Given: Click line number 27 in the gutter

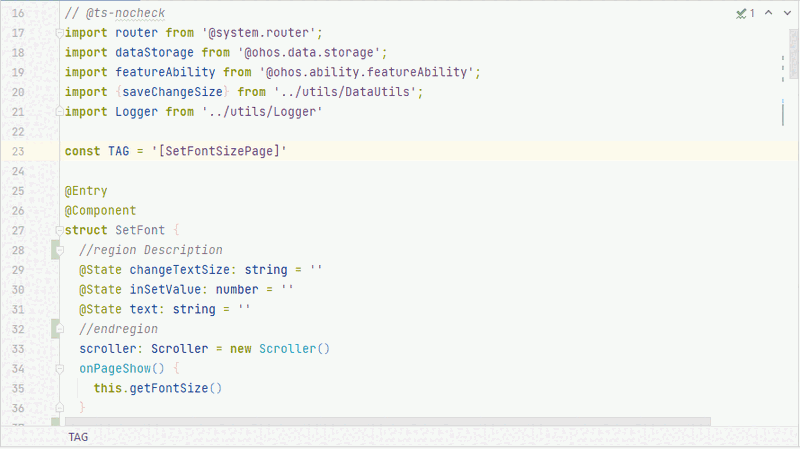Looking at the screenshot, I should tap(18, 230).
